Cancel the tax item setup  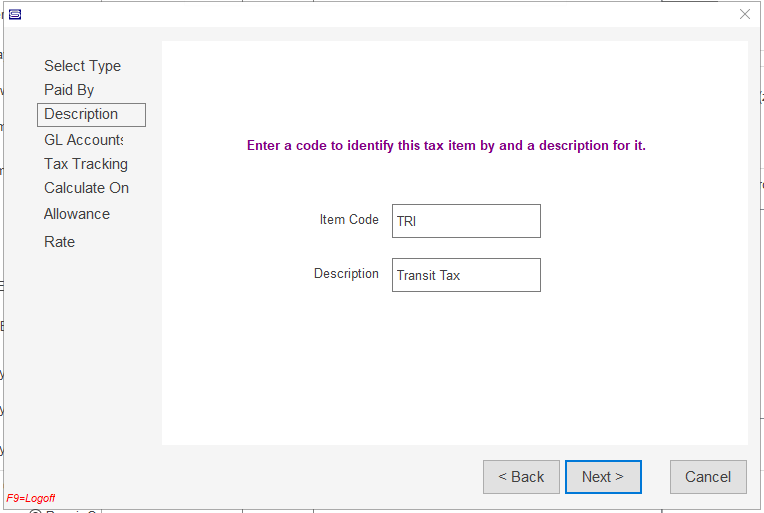[708, 477]
